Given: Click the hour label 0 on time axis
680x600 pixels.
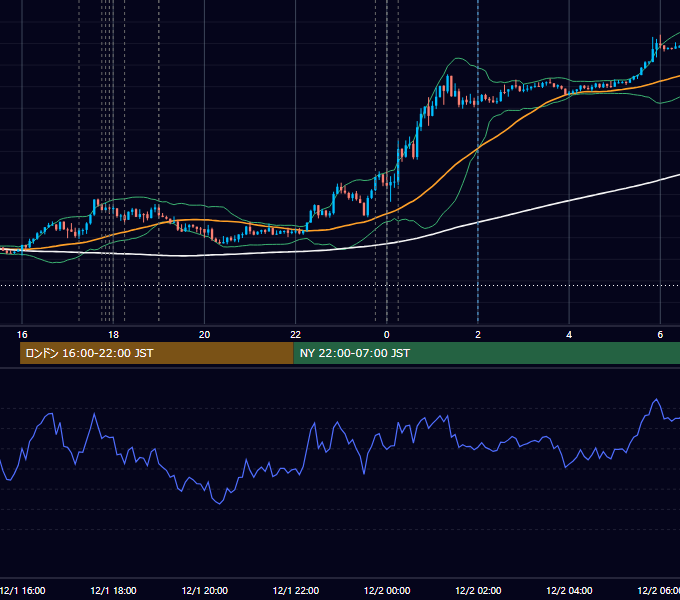Looking at the screenshot, I should 387,335.
